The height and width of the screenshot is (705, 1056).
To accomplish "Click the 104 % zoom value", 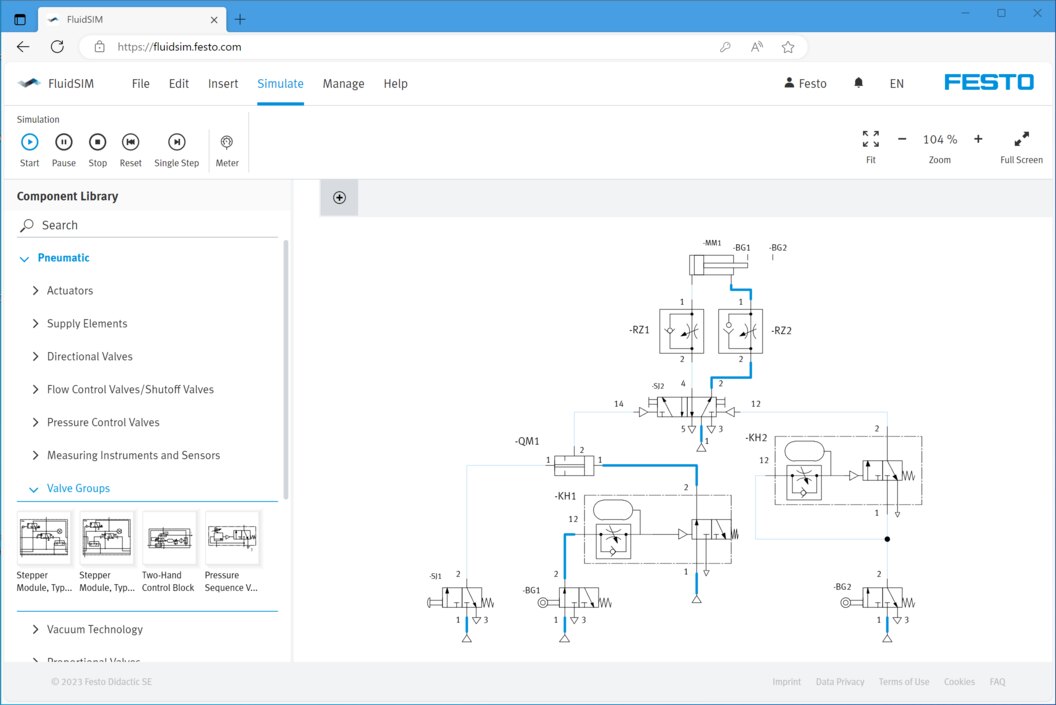I will pos(939,139).
